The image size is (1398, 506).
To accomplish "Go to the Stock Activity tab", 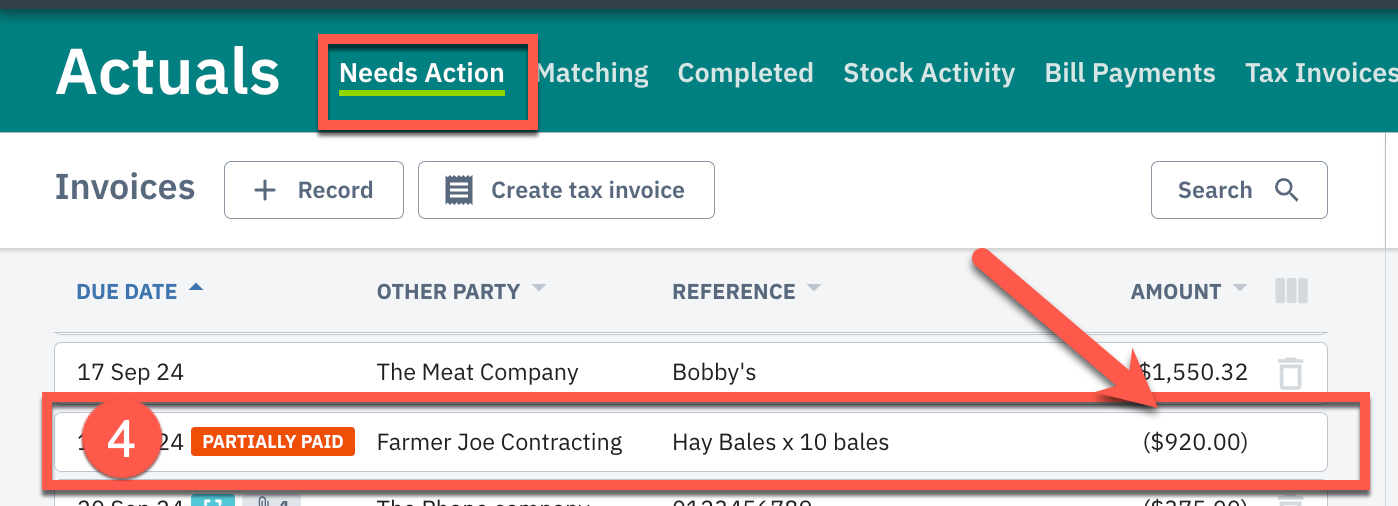I will click(x=929, y=73).
